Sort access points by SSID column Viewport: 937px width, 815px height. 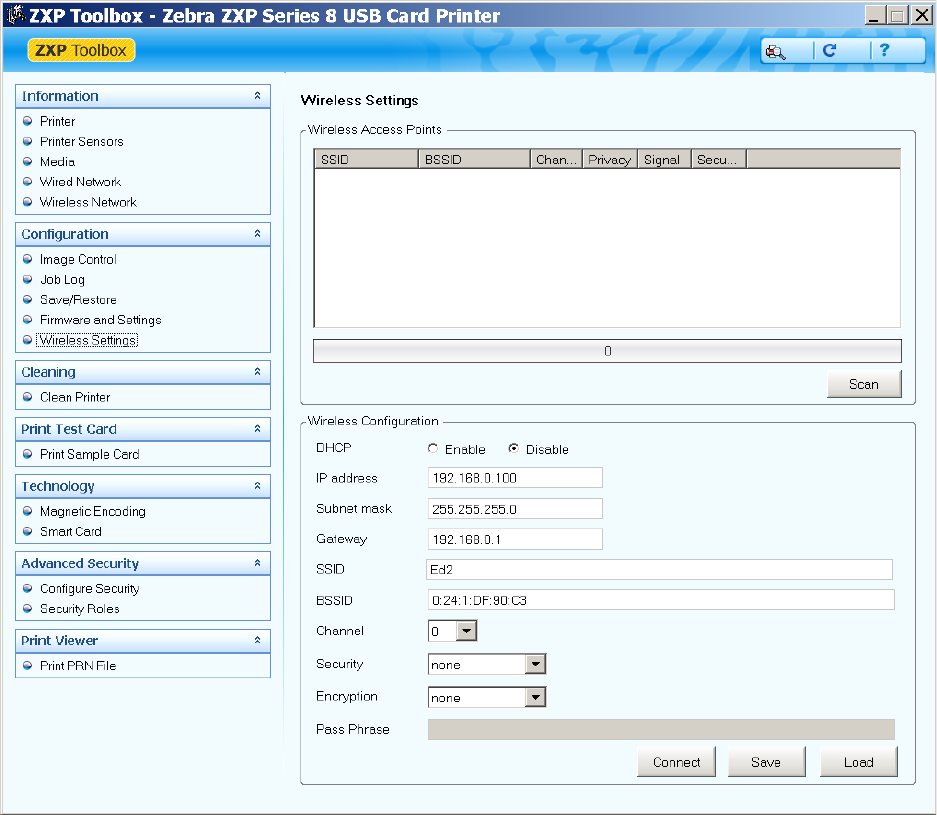[x=366, y=160]
